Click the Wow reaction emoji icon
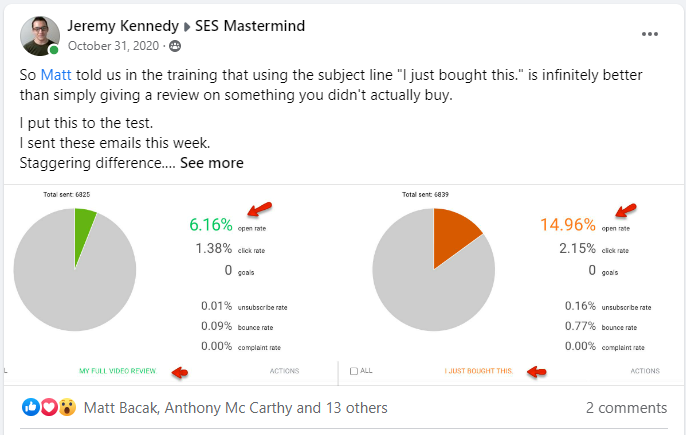 tap(67, 407)
